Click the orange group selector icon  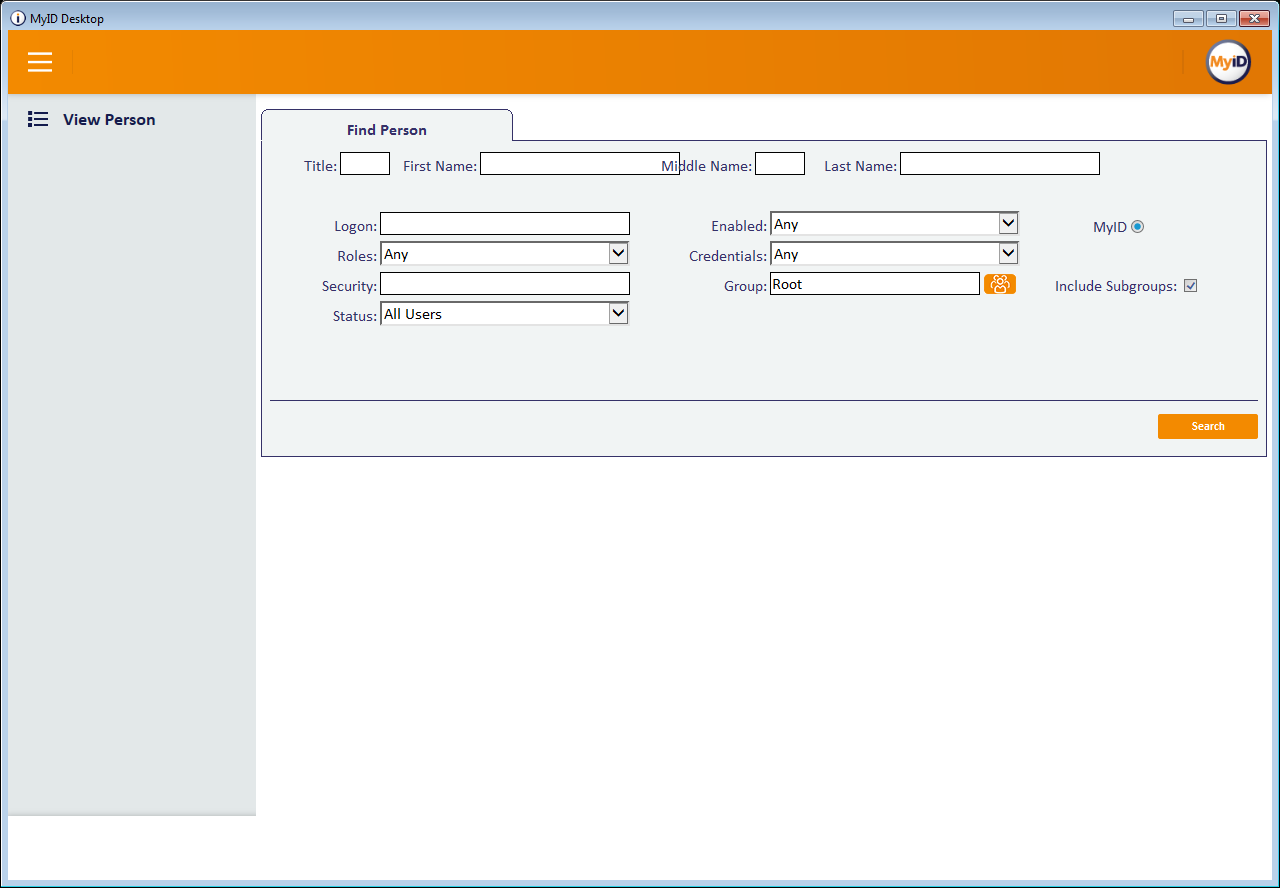pos(999,284)
